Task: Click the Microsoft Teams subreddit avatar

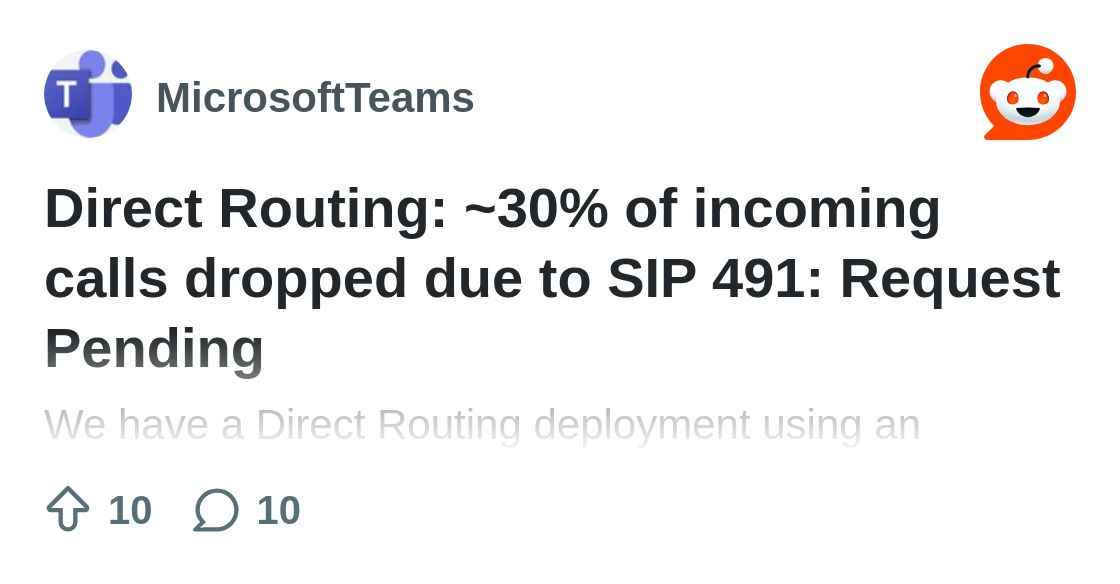Action: coord(88,95)
